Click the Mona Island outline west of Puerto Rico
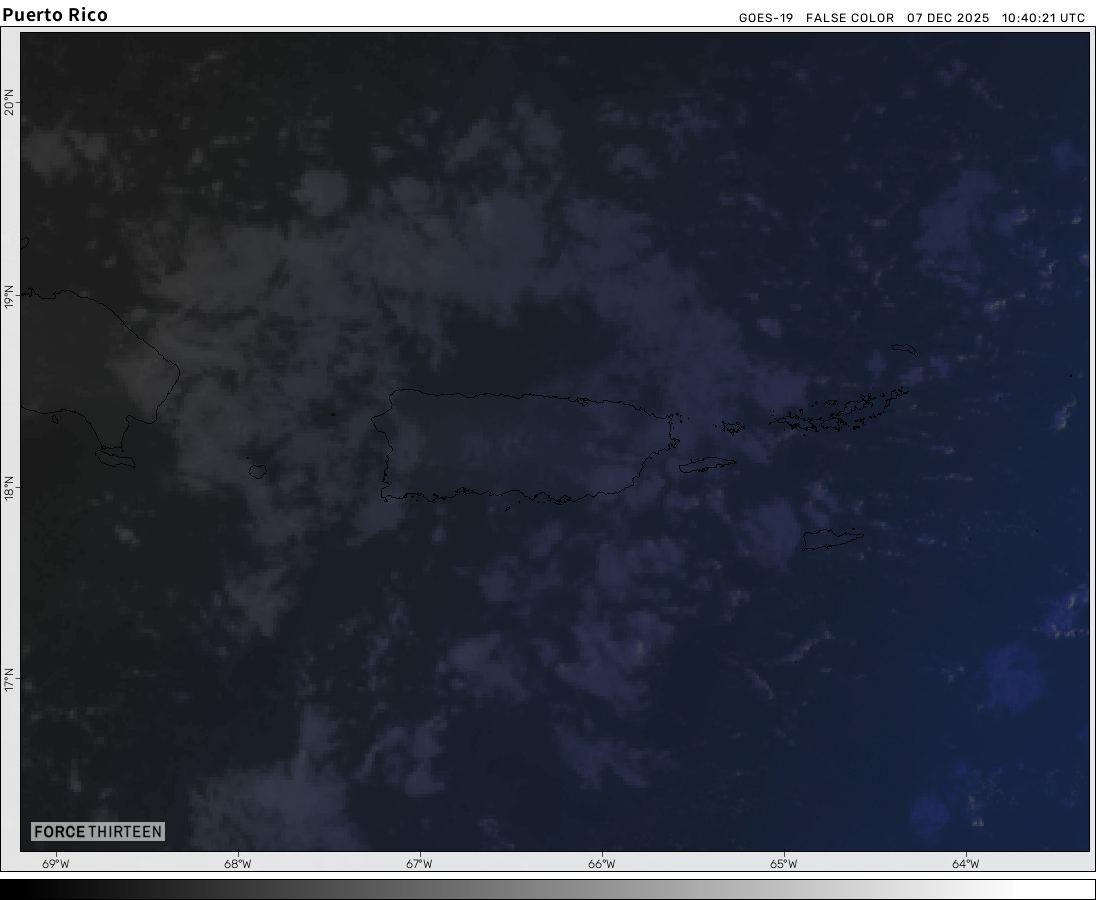 pyautogui.click(x=257, y=469)
